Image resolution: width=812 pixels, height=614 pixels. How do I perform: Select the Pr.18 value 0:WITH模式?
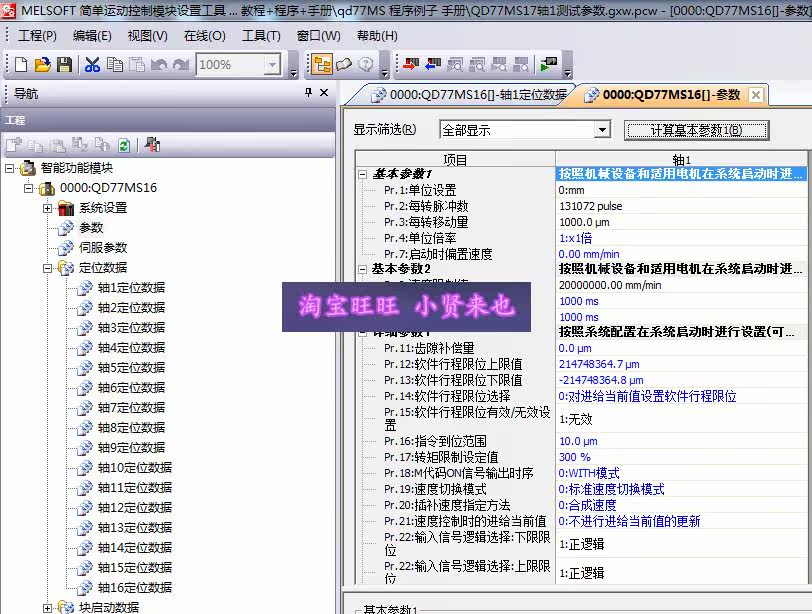(x=681, y=473)
